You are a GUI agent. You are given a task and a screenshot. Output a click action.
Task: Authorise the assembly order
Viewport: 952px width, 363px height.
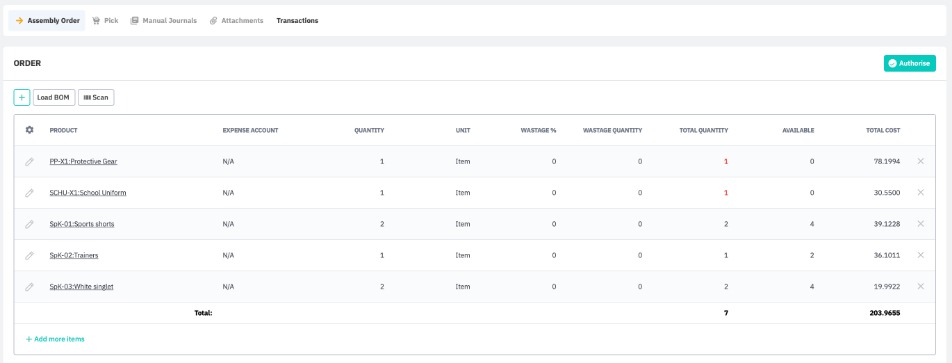coord(910,63)
